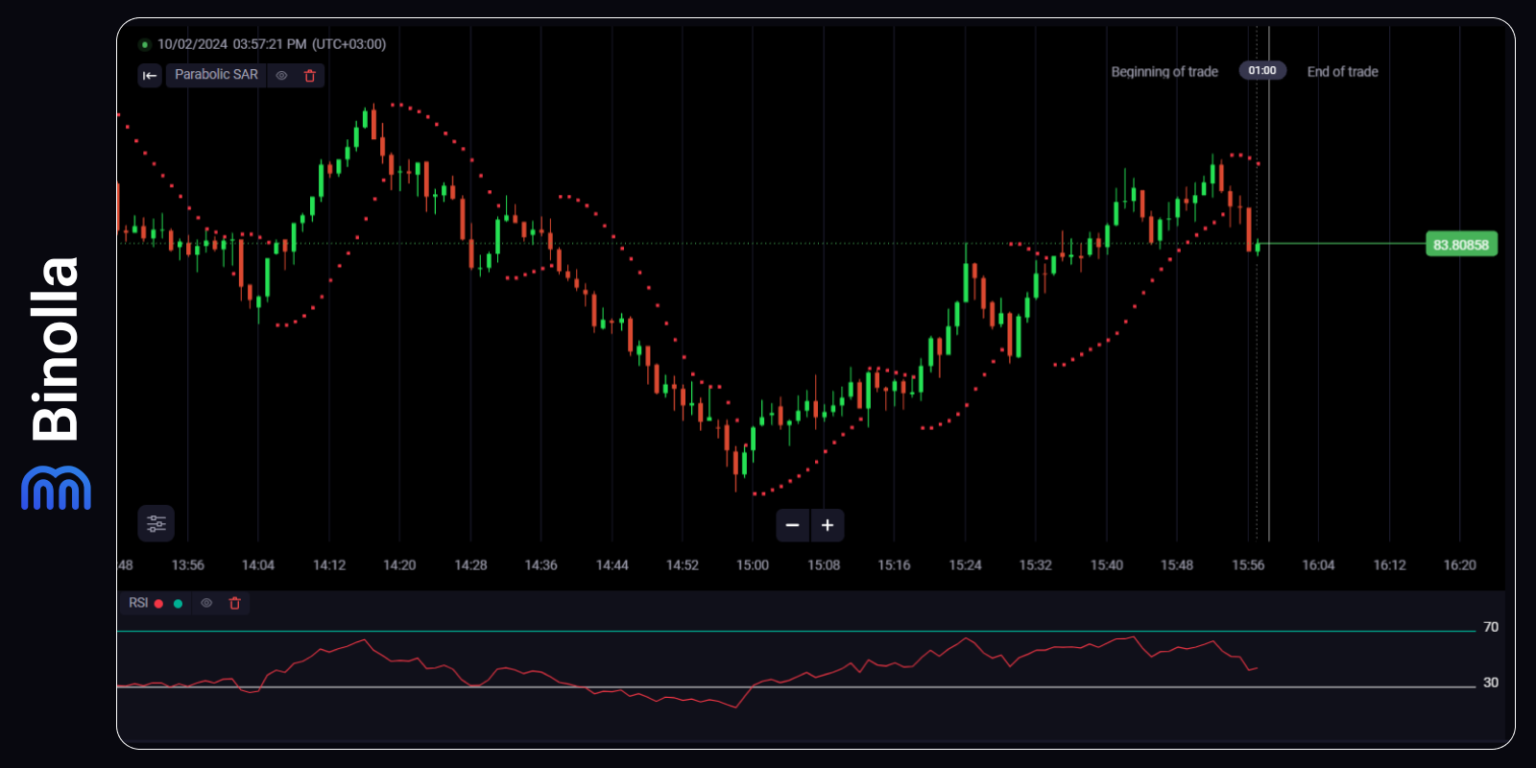Click the green RSI color dot
The height and width of the screenshot is (768, 1536).
178,603
